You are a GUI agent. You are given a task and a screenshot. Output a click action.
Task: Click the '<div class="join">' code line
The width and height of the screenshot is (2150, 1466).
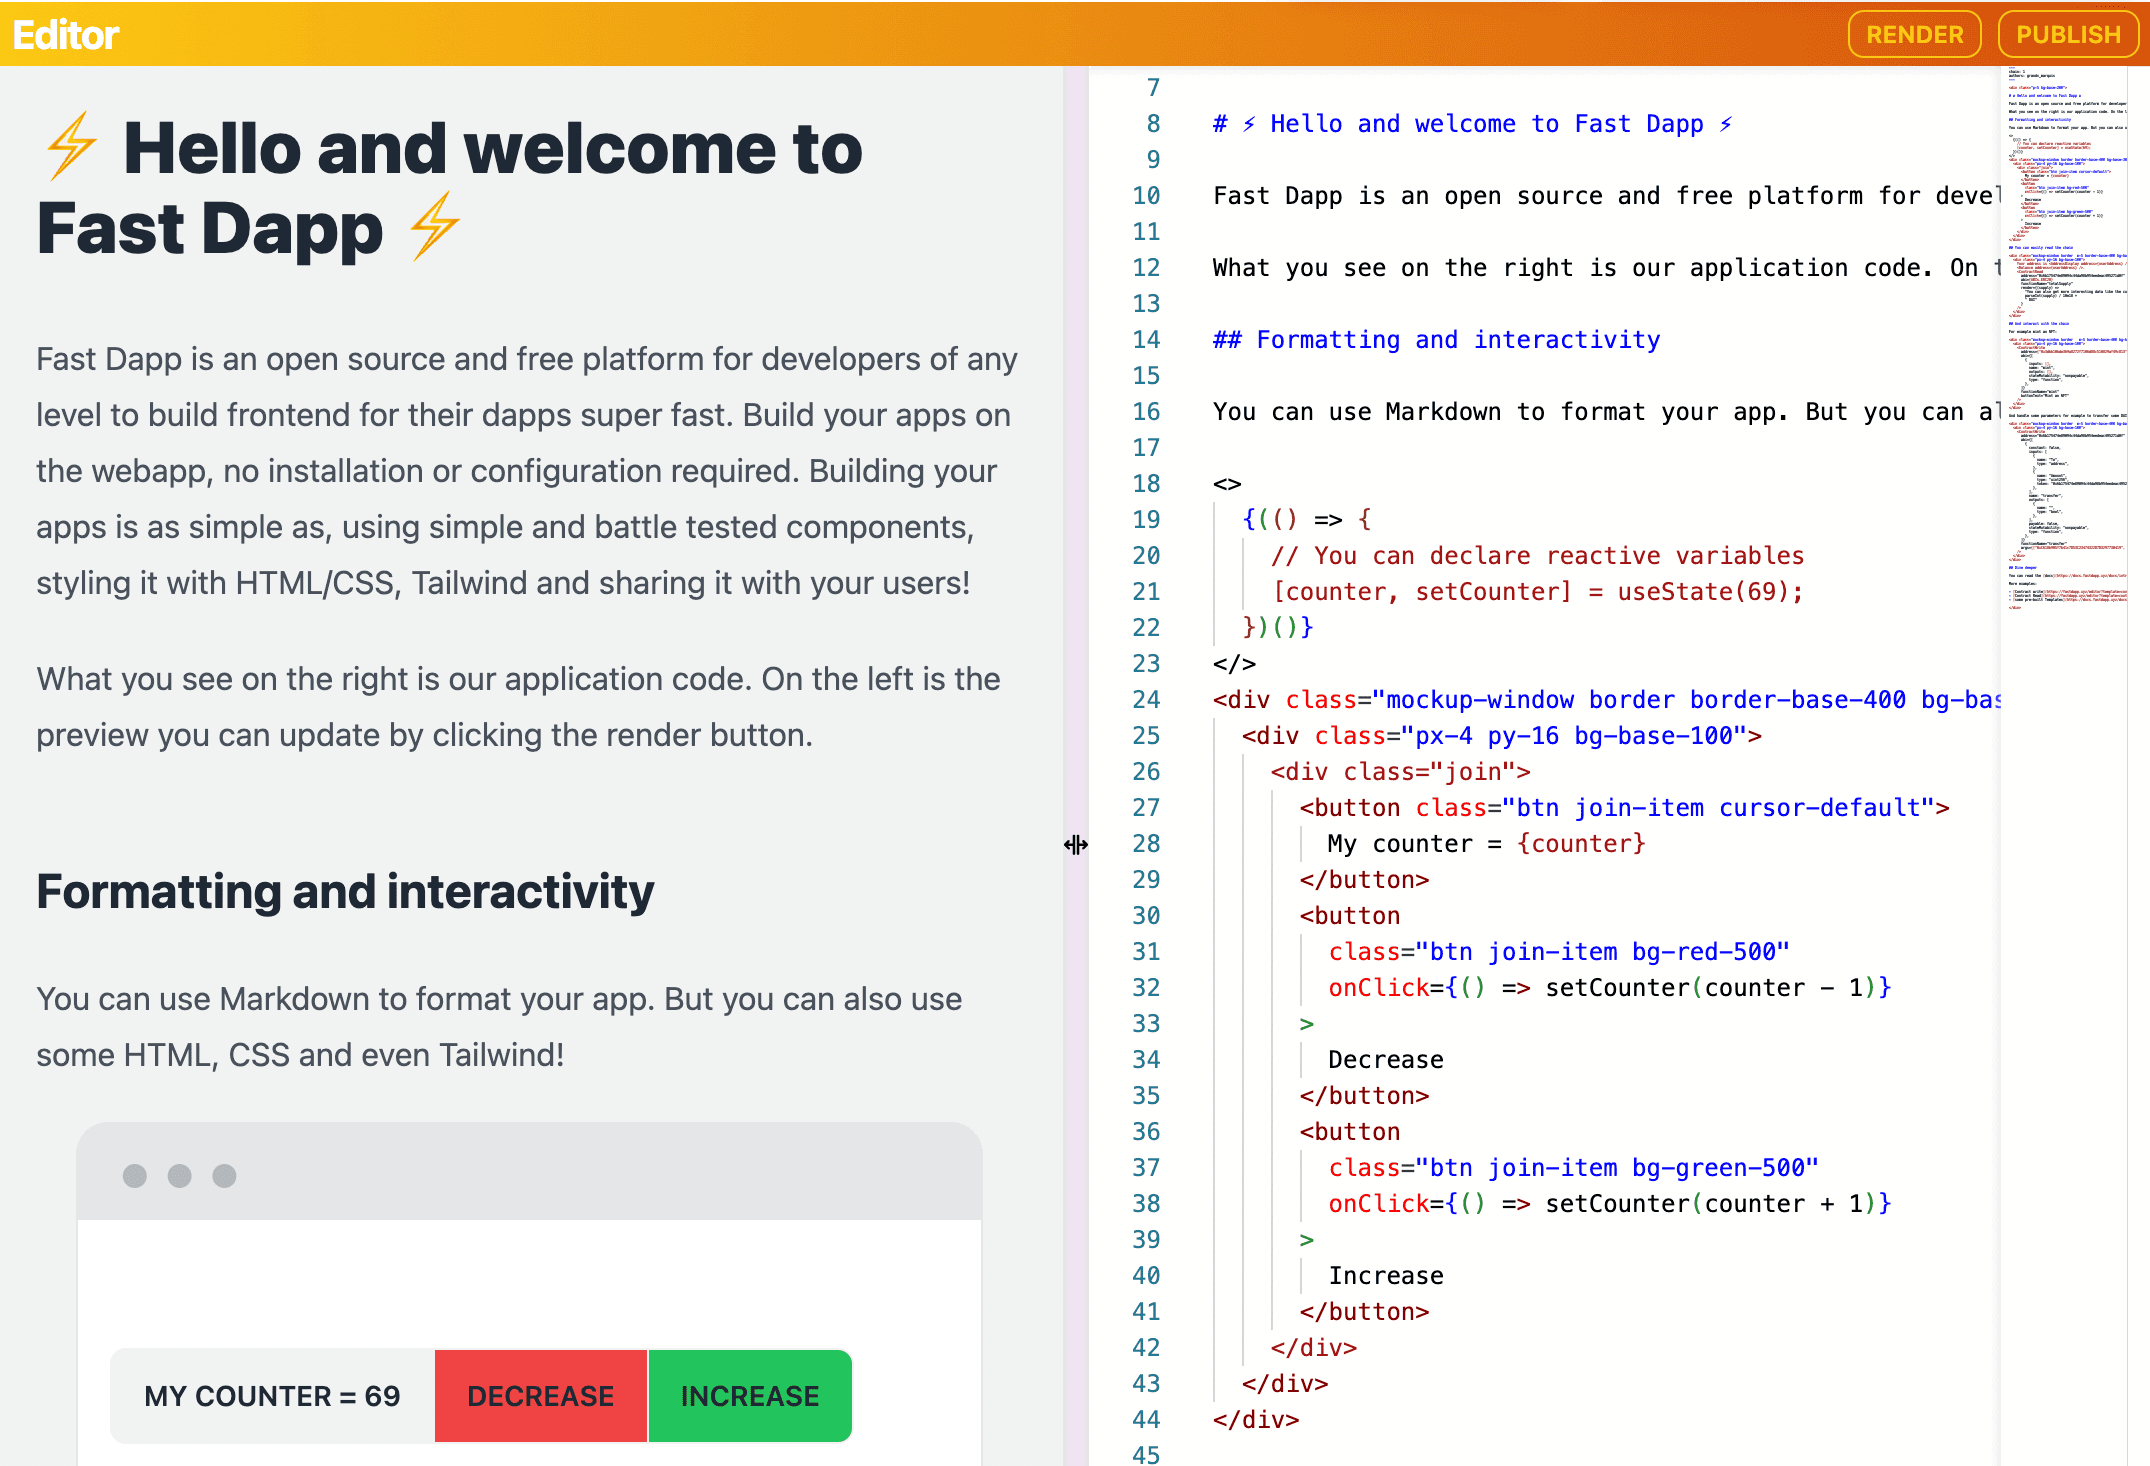pos(1400,772)
